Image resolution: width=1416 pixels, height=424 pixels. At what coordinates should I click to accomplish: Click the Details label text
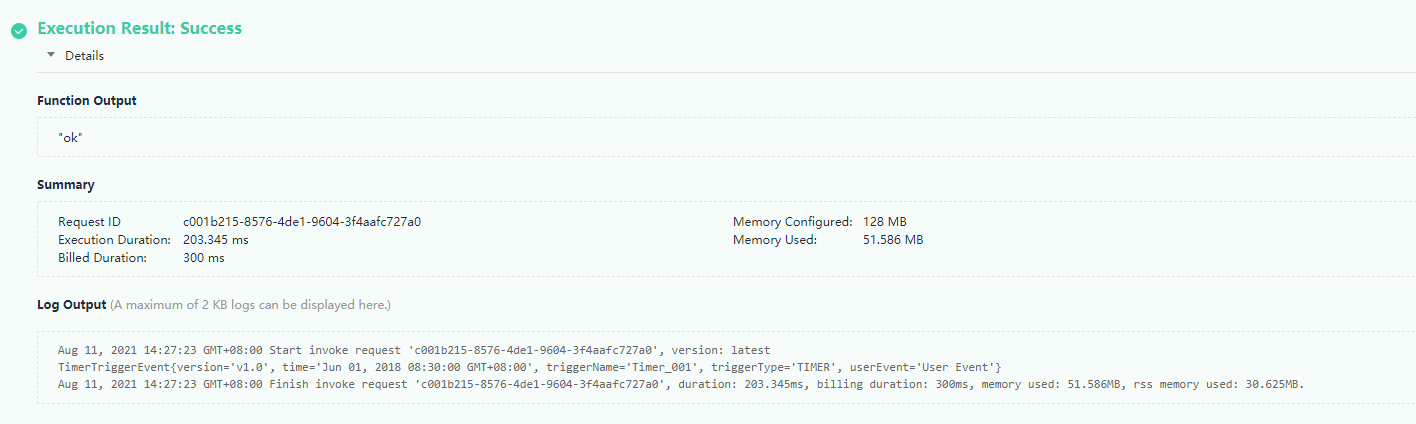[84, 56]
